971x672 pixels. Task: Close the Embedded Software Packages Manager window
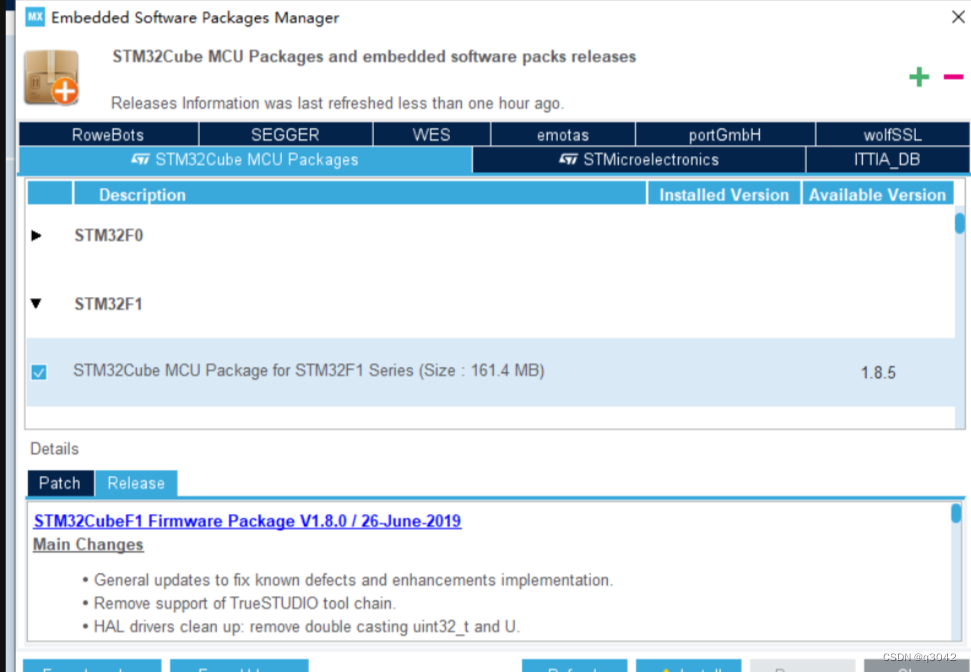957,17
